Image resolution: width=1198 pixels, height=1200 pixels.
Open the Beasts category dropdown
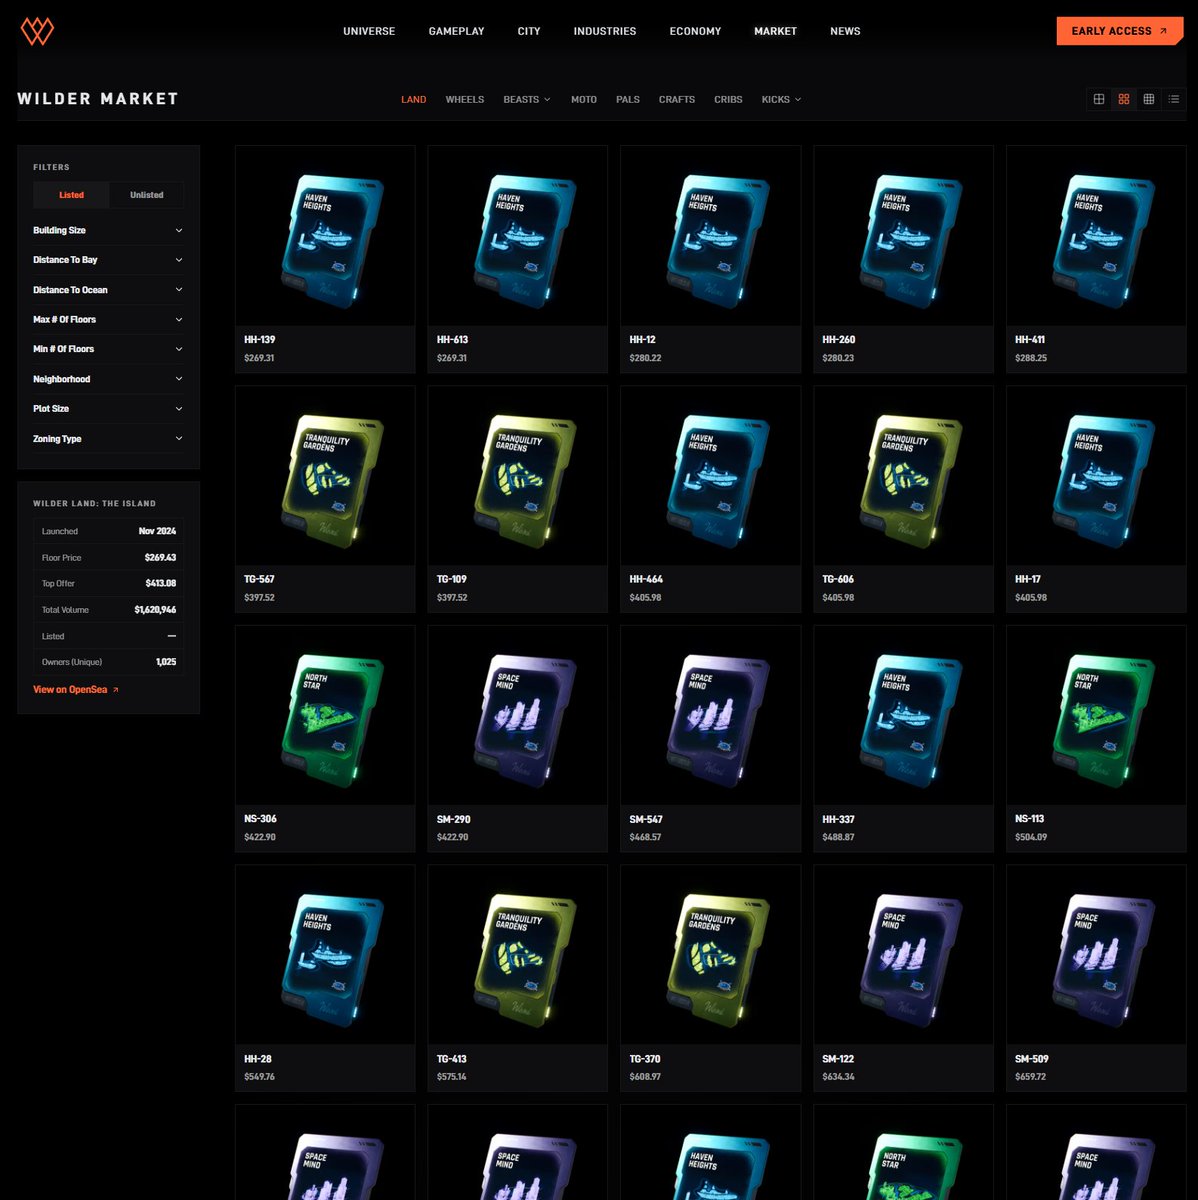point(527,99)
